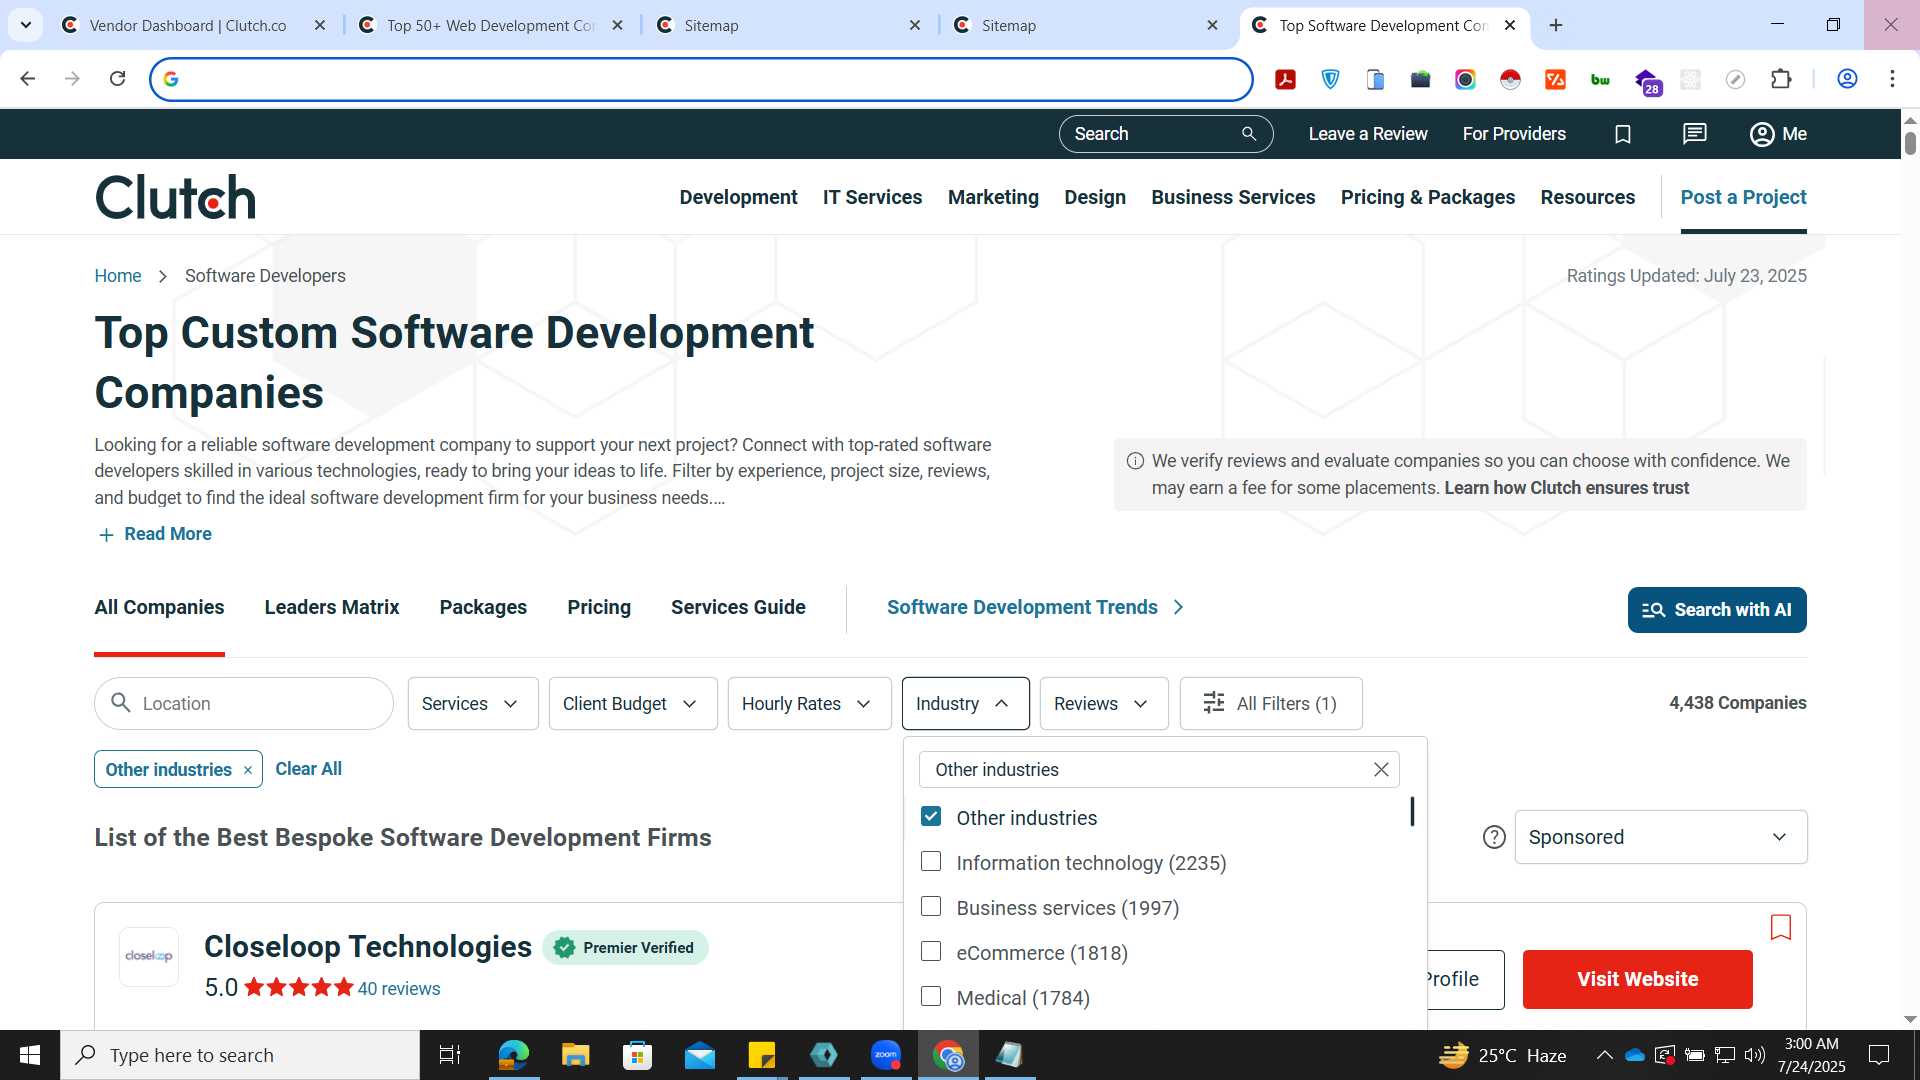Open Microsoft Edge from taskbar
1920x1080 pixels.
[x=513, y=1055]
